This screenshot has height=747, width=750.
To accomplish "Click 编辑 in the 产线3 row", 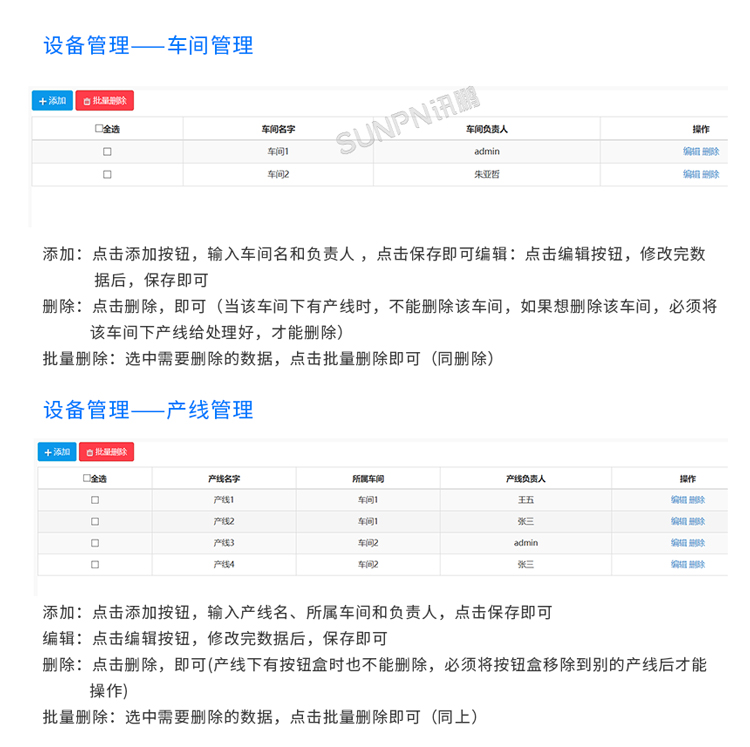I will 678,543.
